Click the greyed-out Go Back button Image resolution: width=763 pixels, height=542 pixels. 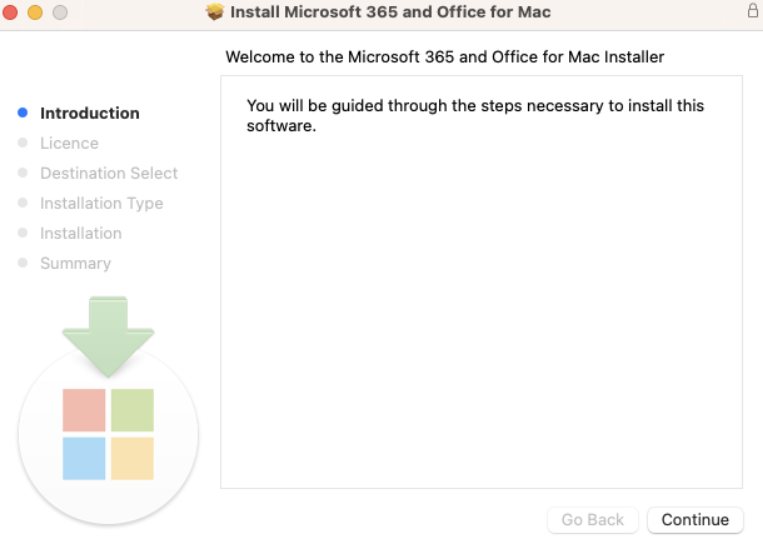coord(593,520)
